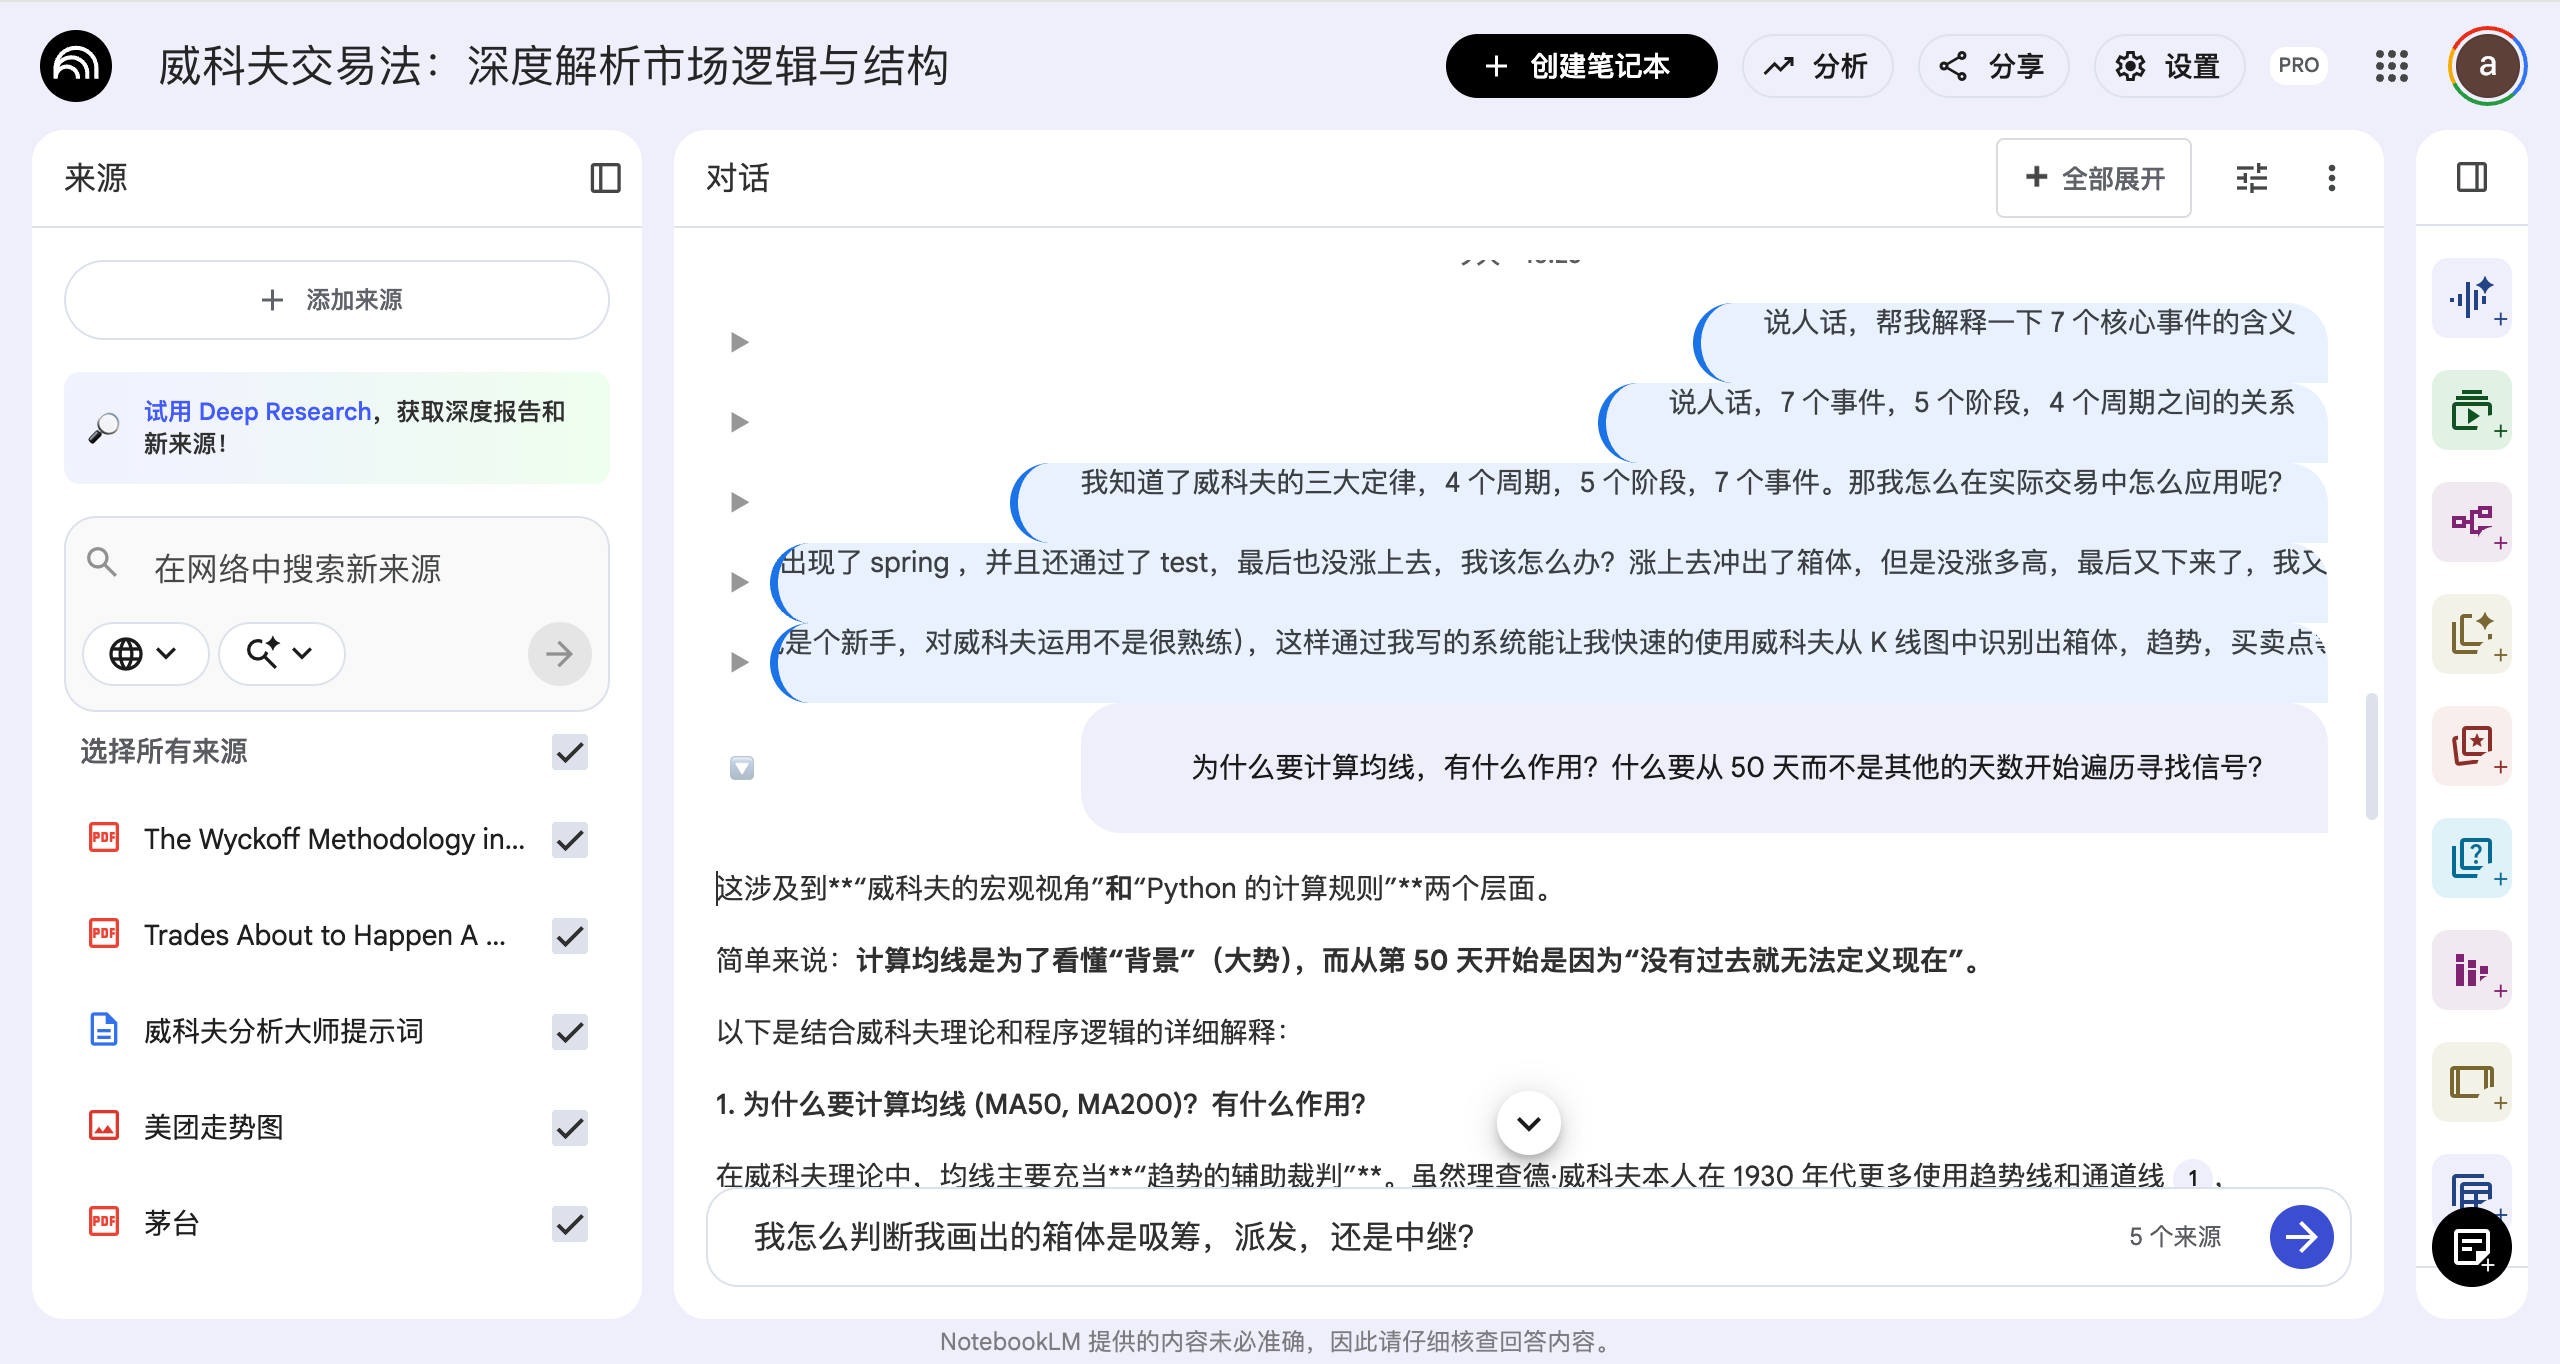Open Flashcards studio icon

pyautogui.click(x=2471, y=745)
